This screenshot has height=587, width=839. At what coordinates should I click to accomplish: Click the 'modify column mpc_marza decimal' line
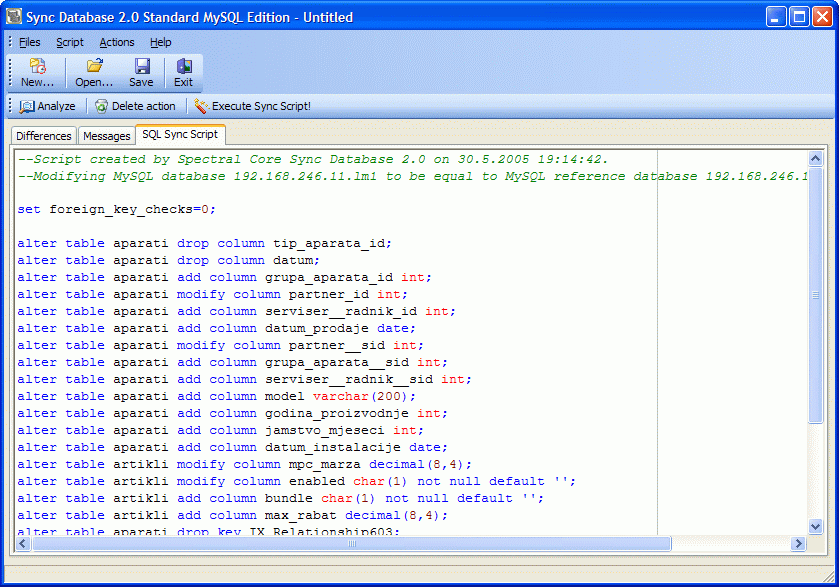click(245, 465)
